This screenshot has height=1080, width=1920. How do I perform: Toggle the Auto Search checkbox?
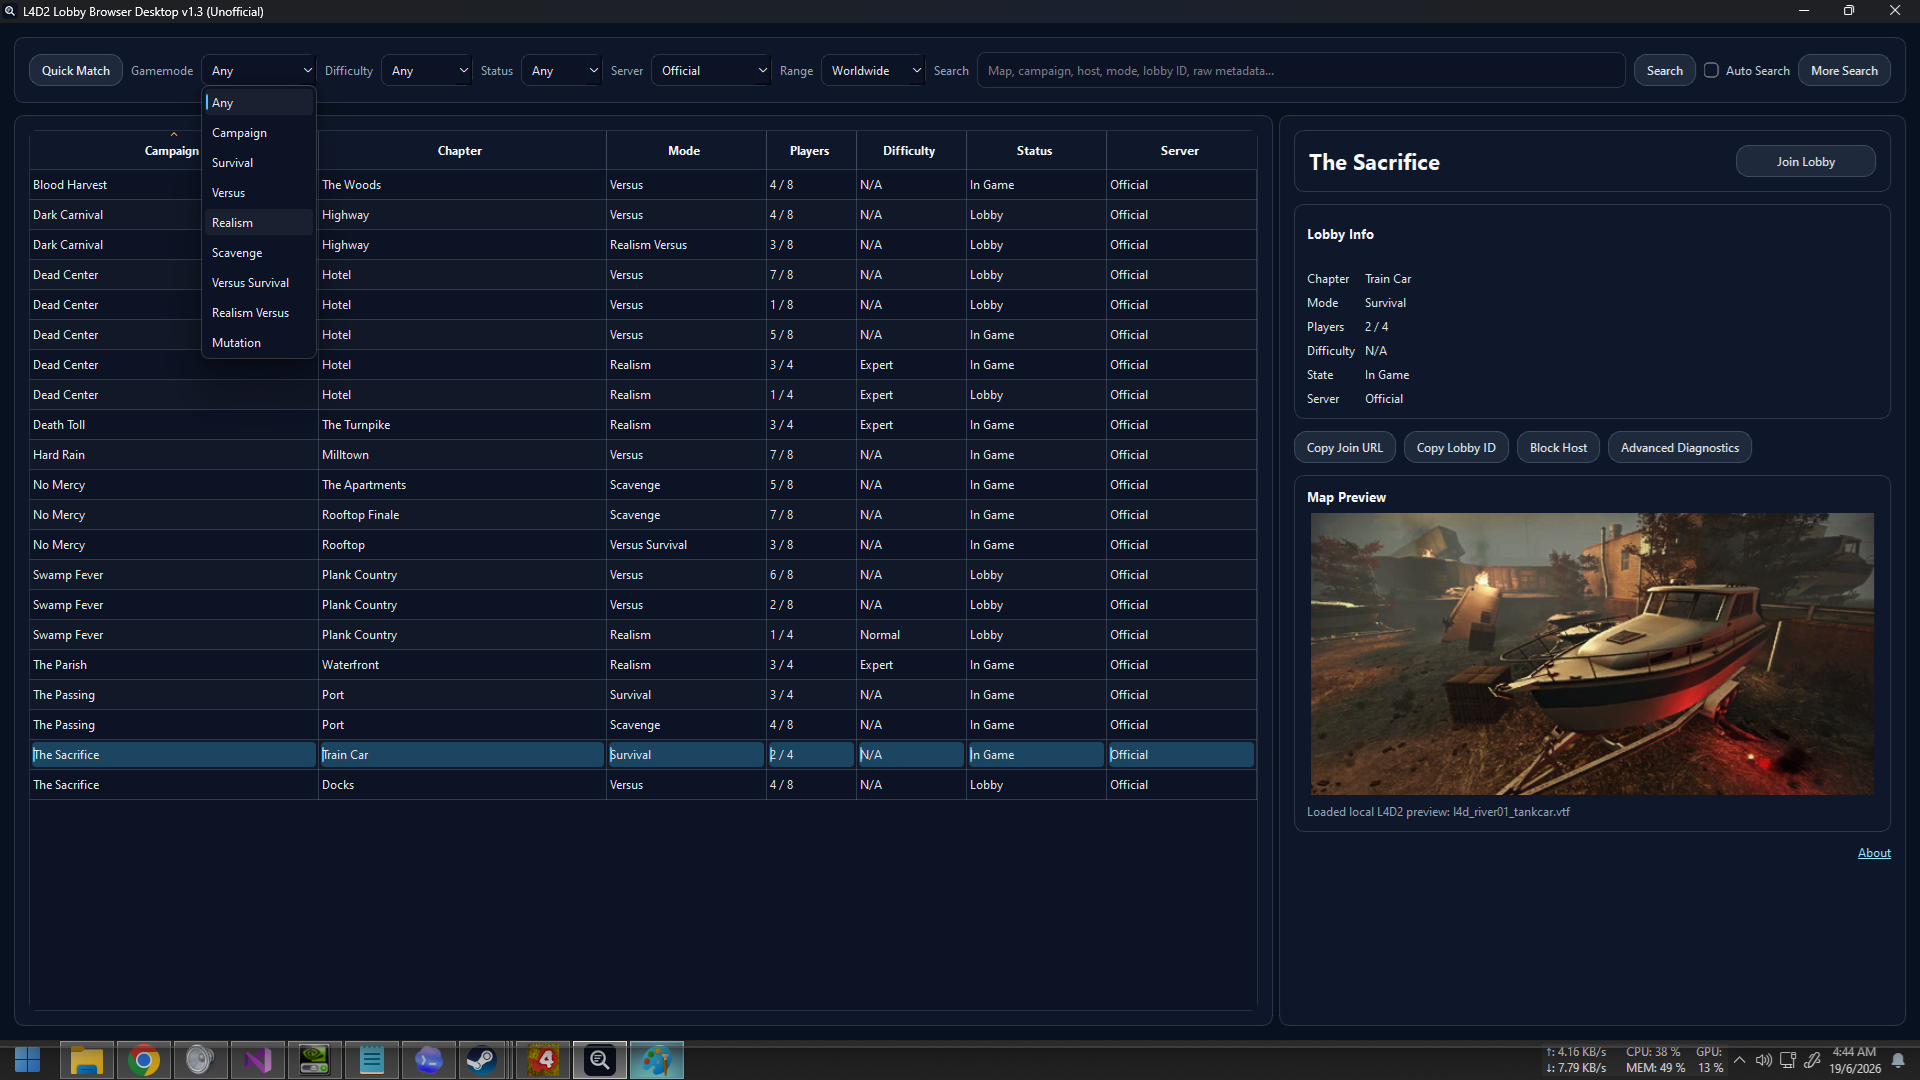pyautogui.click(x=1712, y=70)
